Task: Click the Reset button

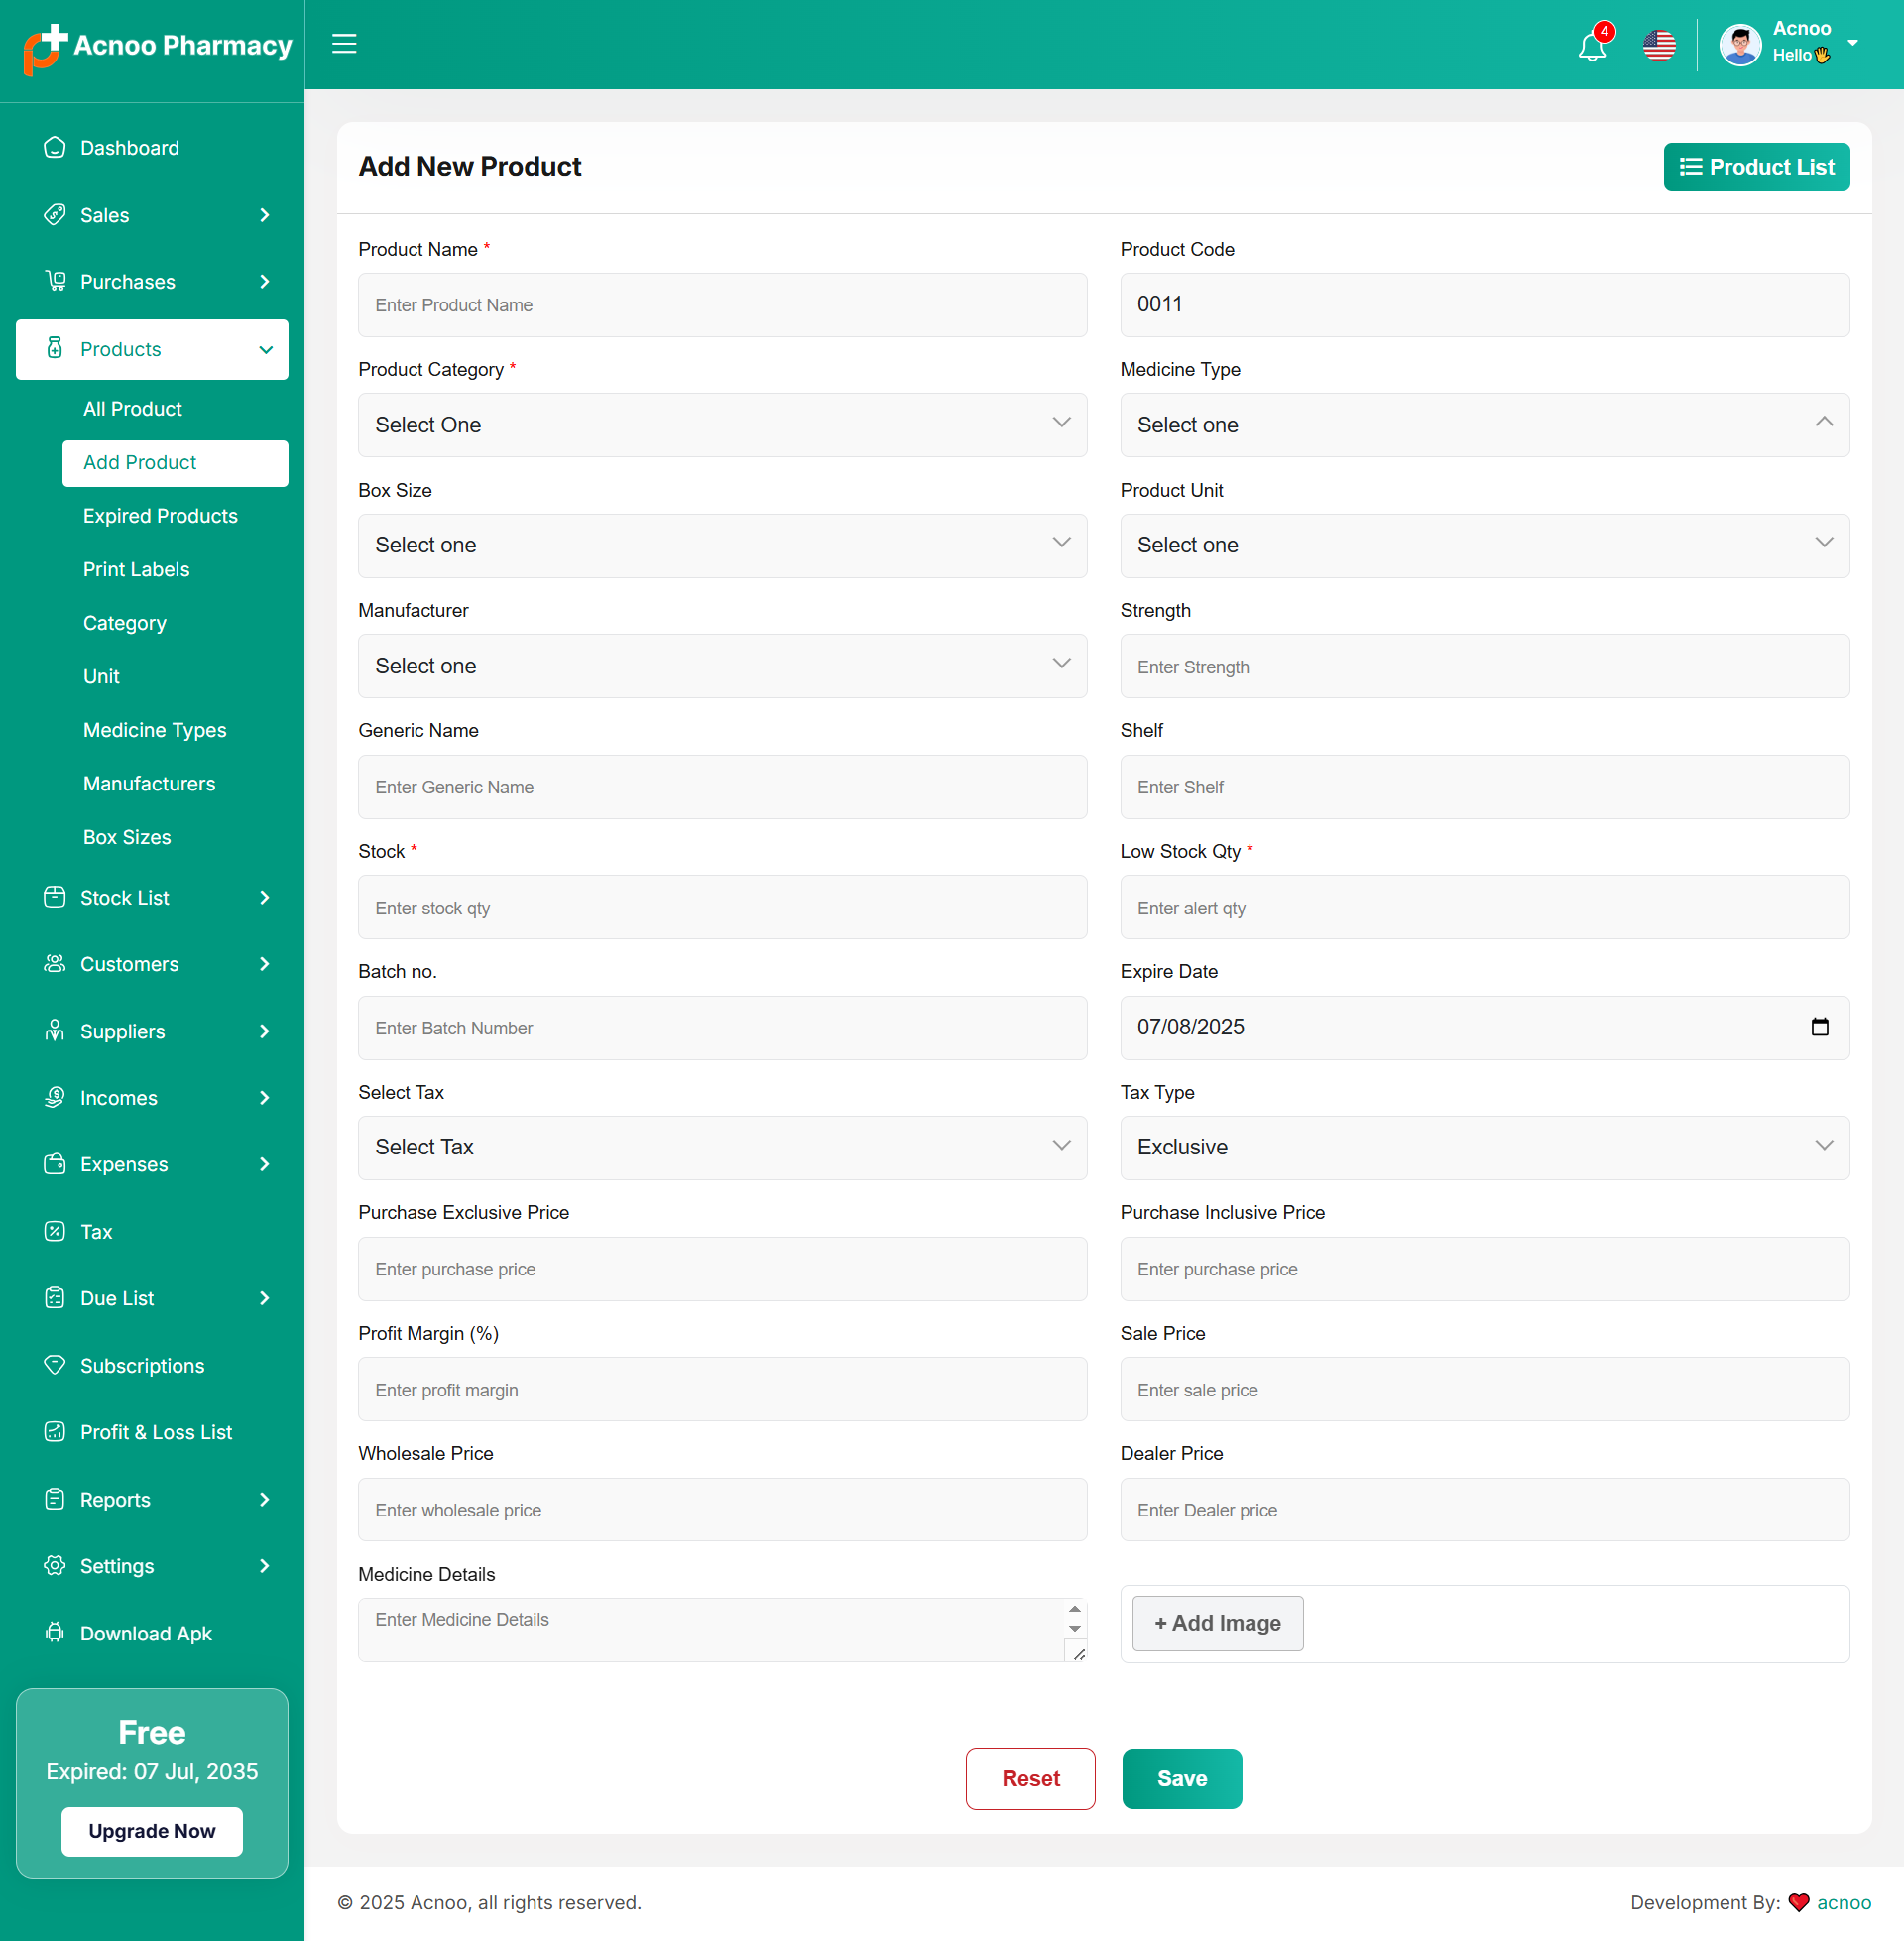Action: (1030, 1778)
